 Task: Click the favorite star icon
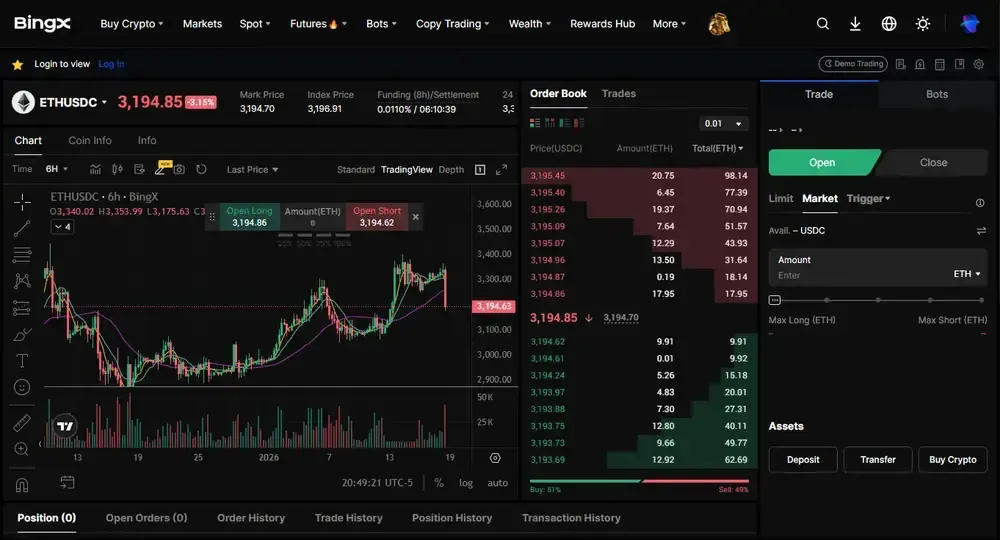pos(17,64)
